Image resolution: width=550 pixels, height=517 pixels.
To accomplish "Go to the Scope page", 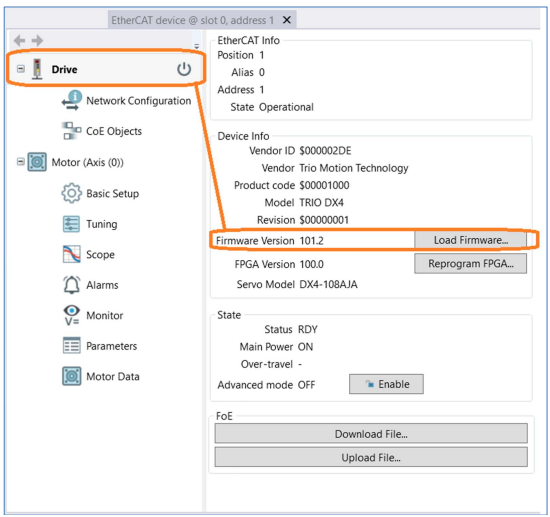I will (x=100, y=255).
